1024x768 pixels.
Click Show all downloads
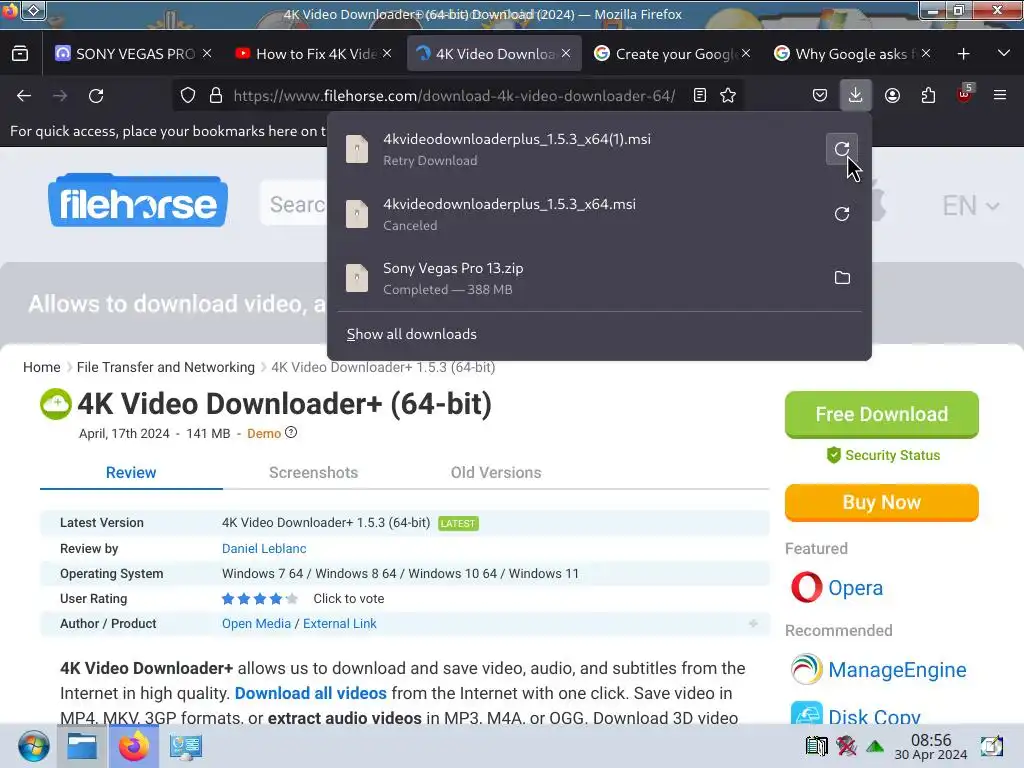411,334
